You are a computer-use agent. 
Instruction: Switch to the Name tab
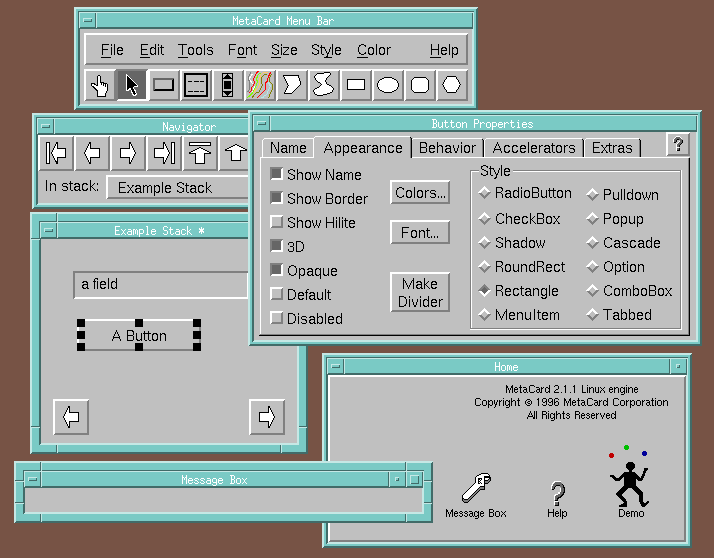[288, 148]
